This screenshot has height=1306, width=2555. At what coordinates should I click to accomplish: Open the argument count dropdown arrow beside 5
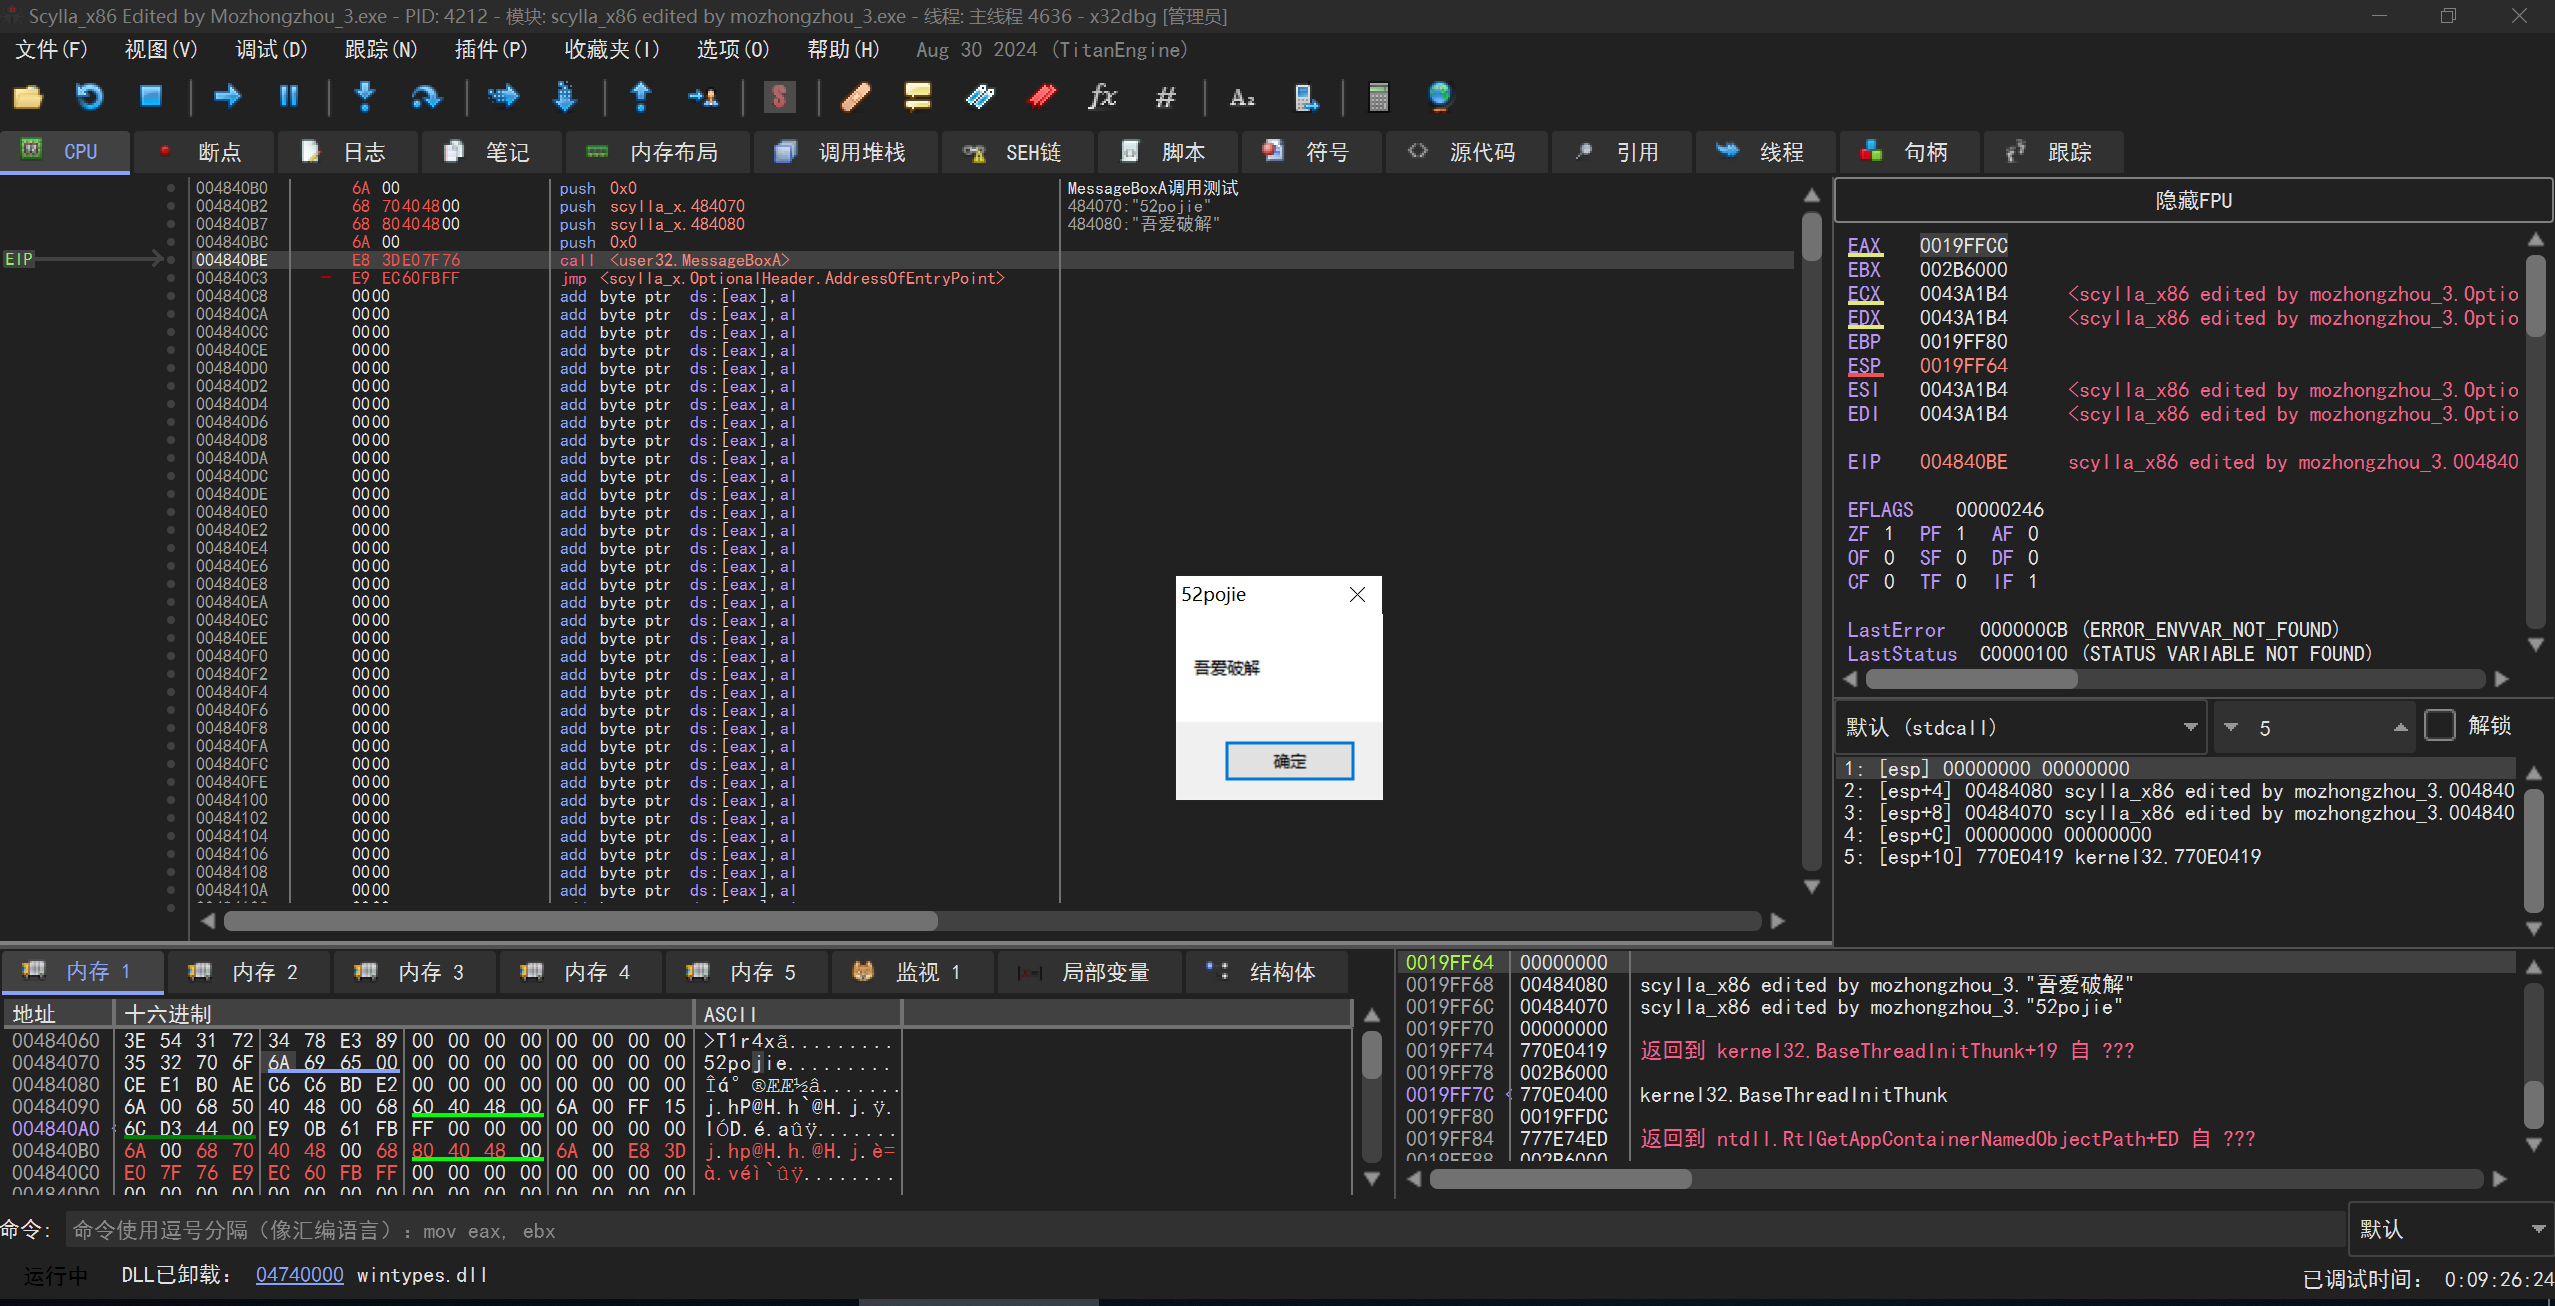(x=2231, y=727)
